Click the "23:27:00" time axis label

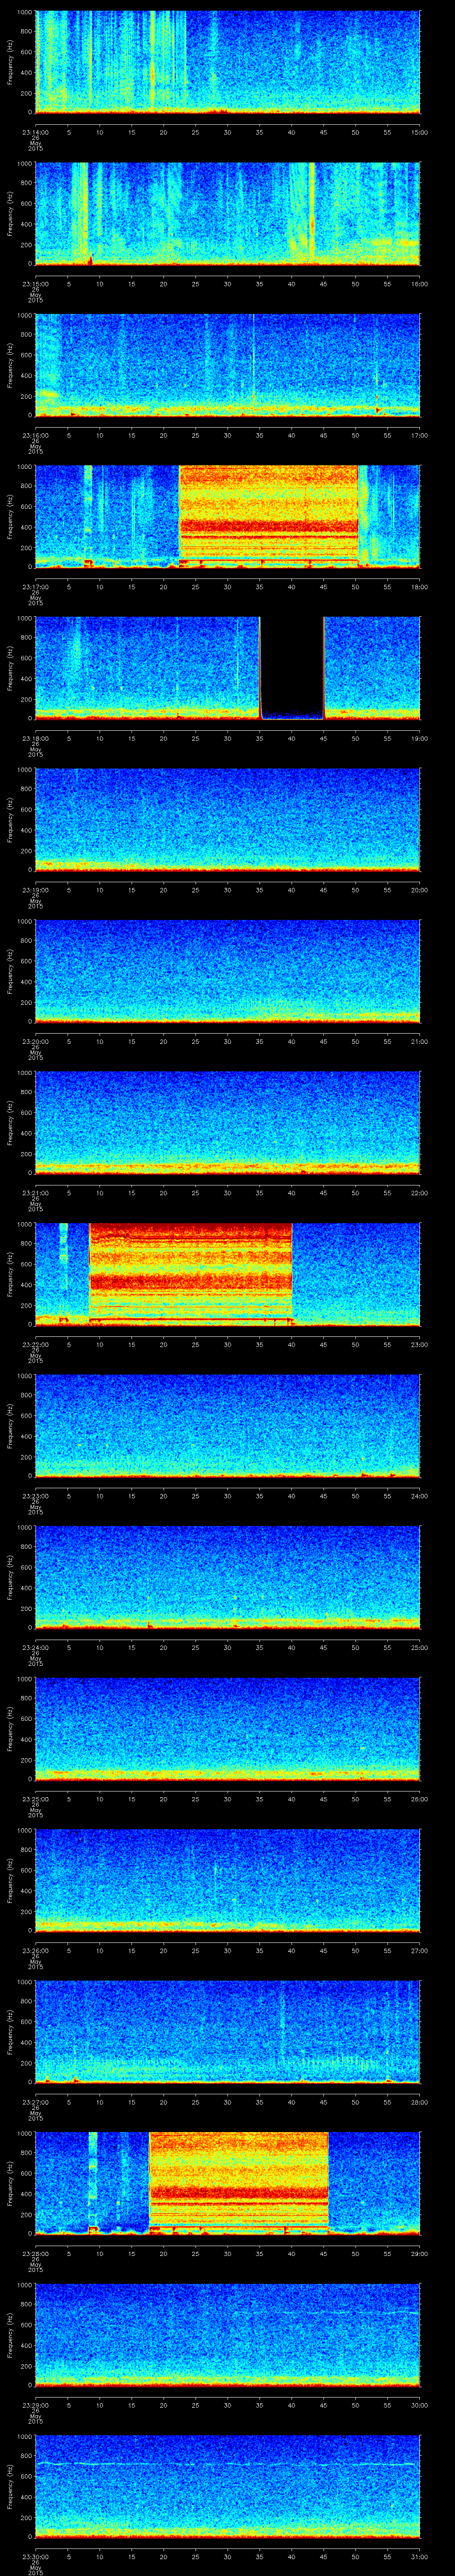click(35, 2102)
